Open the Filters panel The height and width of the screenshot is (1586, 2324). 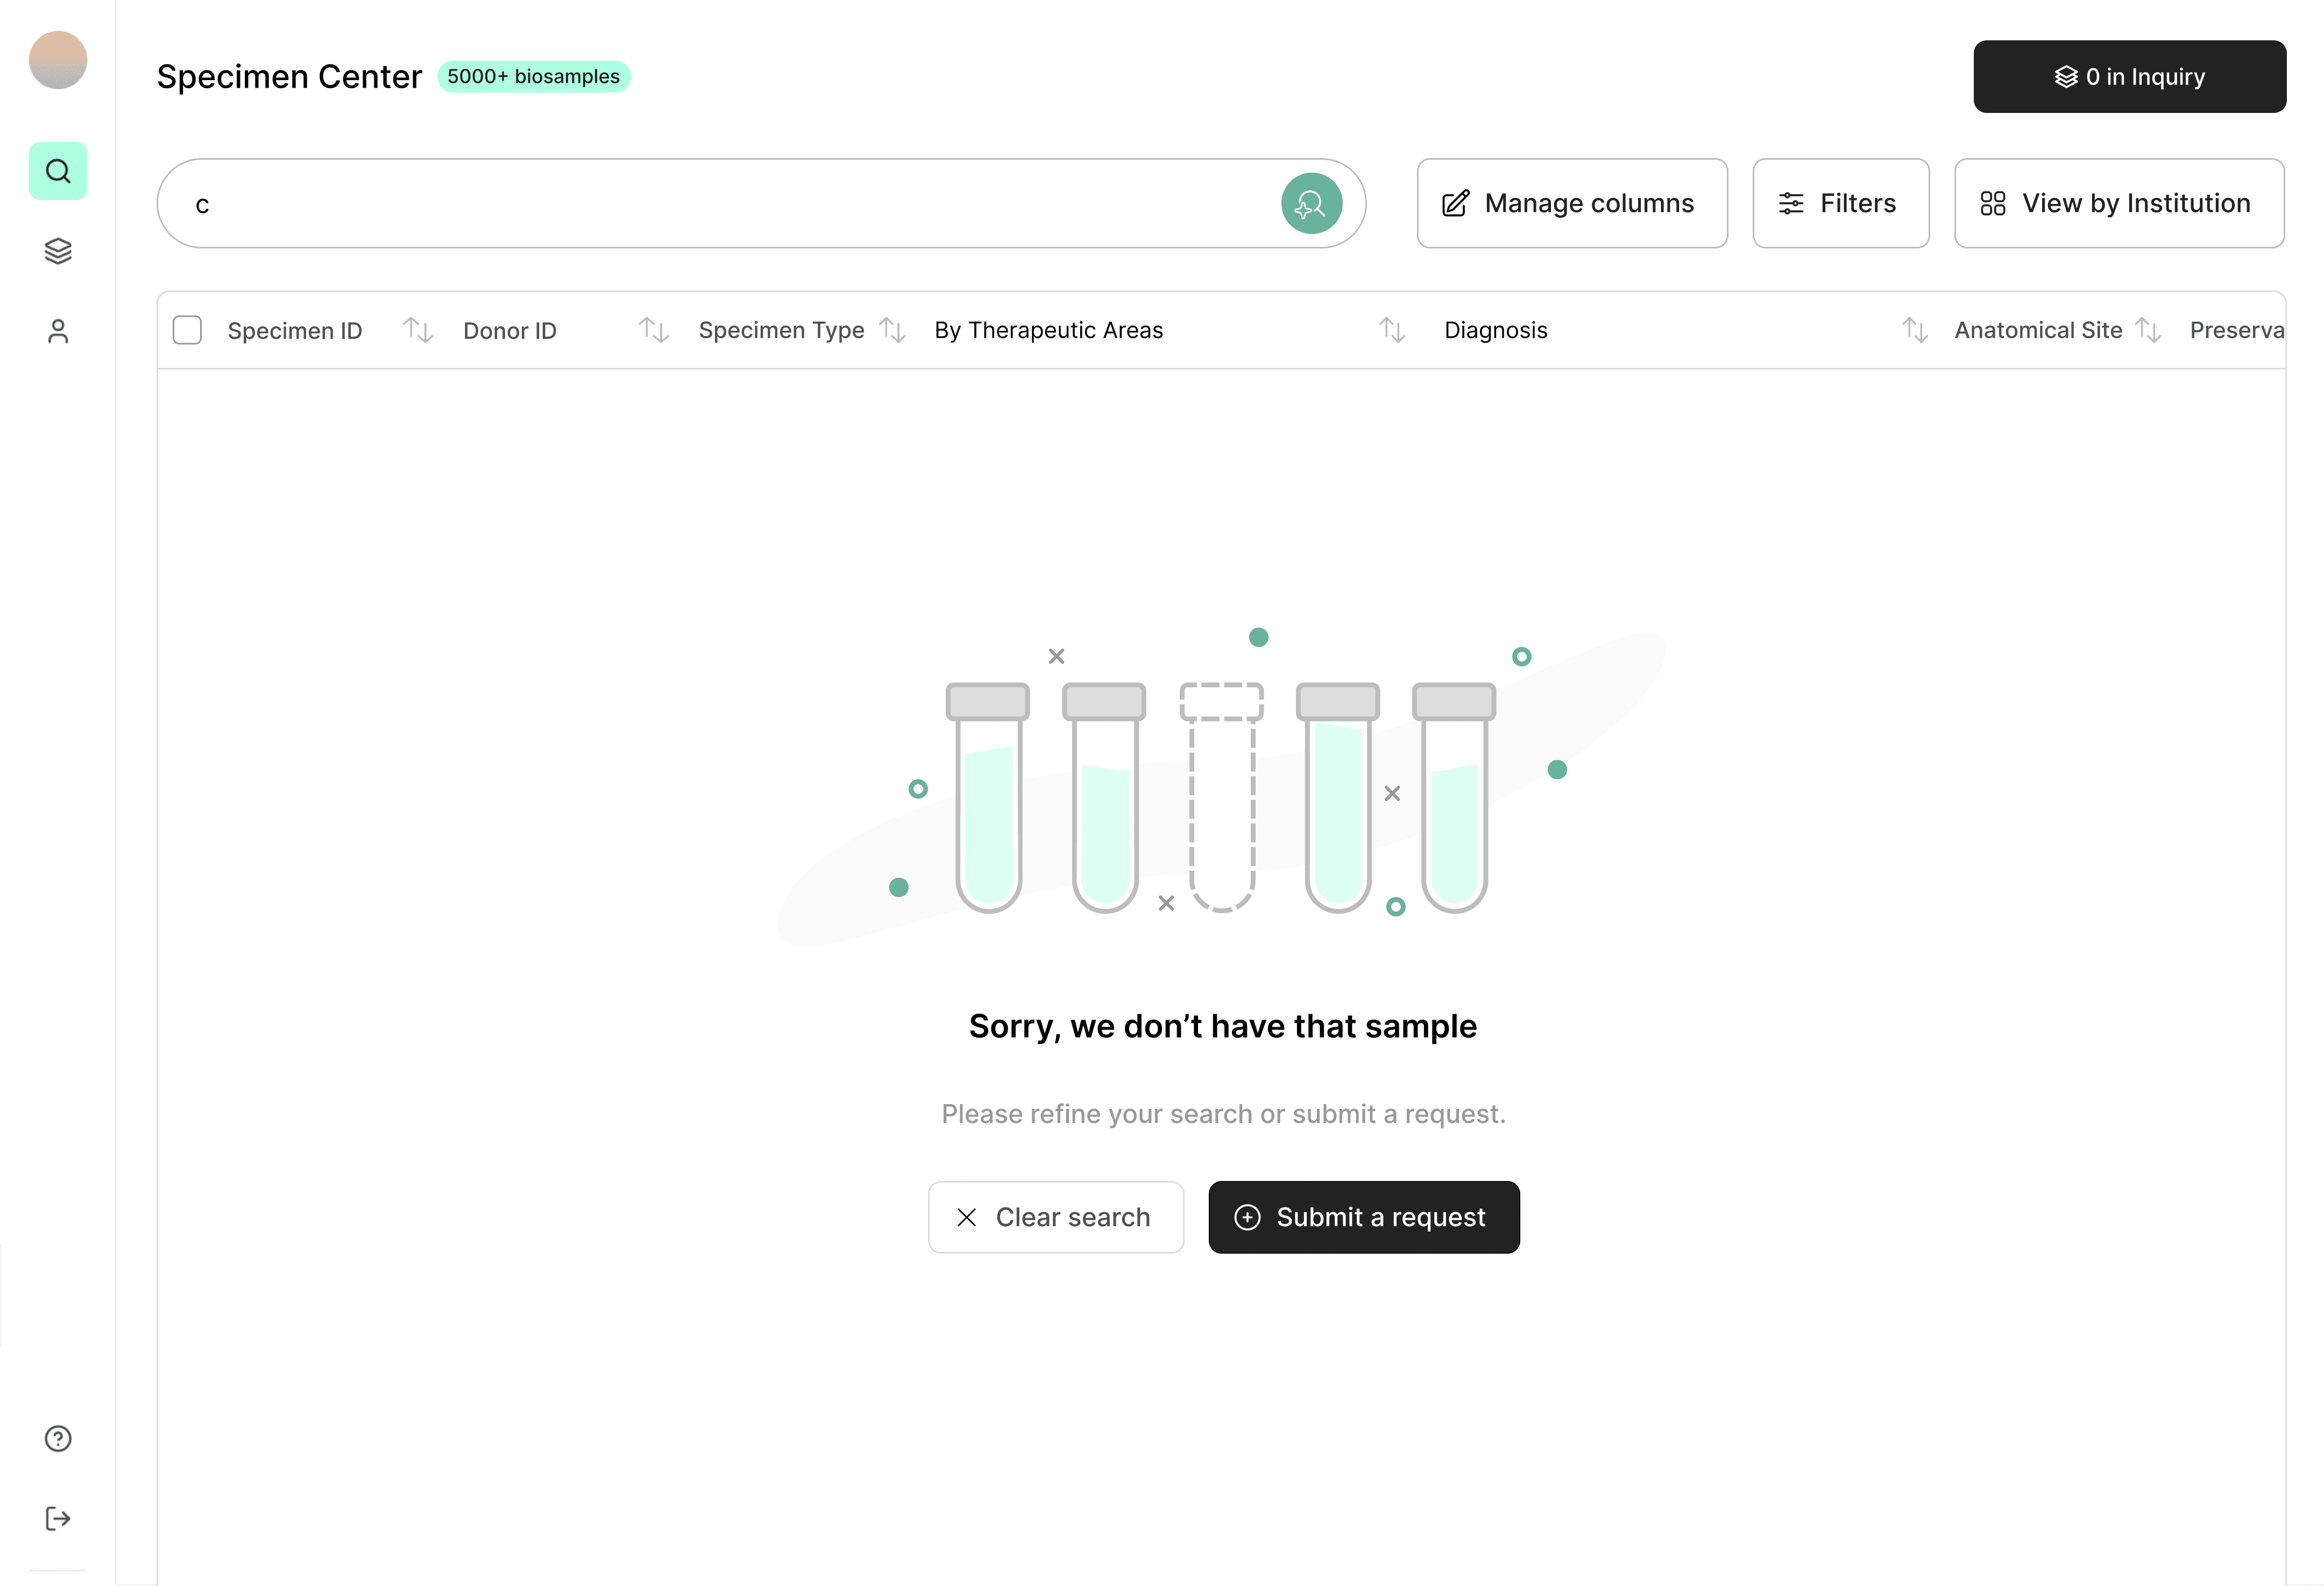1840,203
